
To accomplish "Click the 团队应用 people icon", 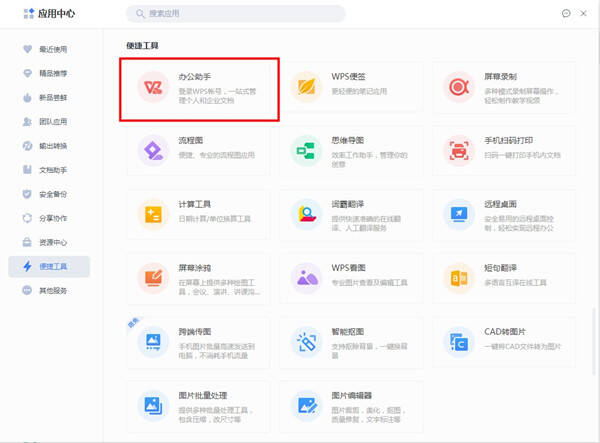I will click(x=27, y=122).
